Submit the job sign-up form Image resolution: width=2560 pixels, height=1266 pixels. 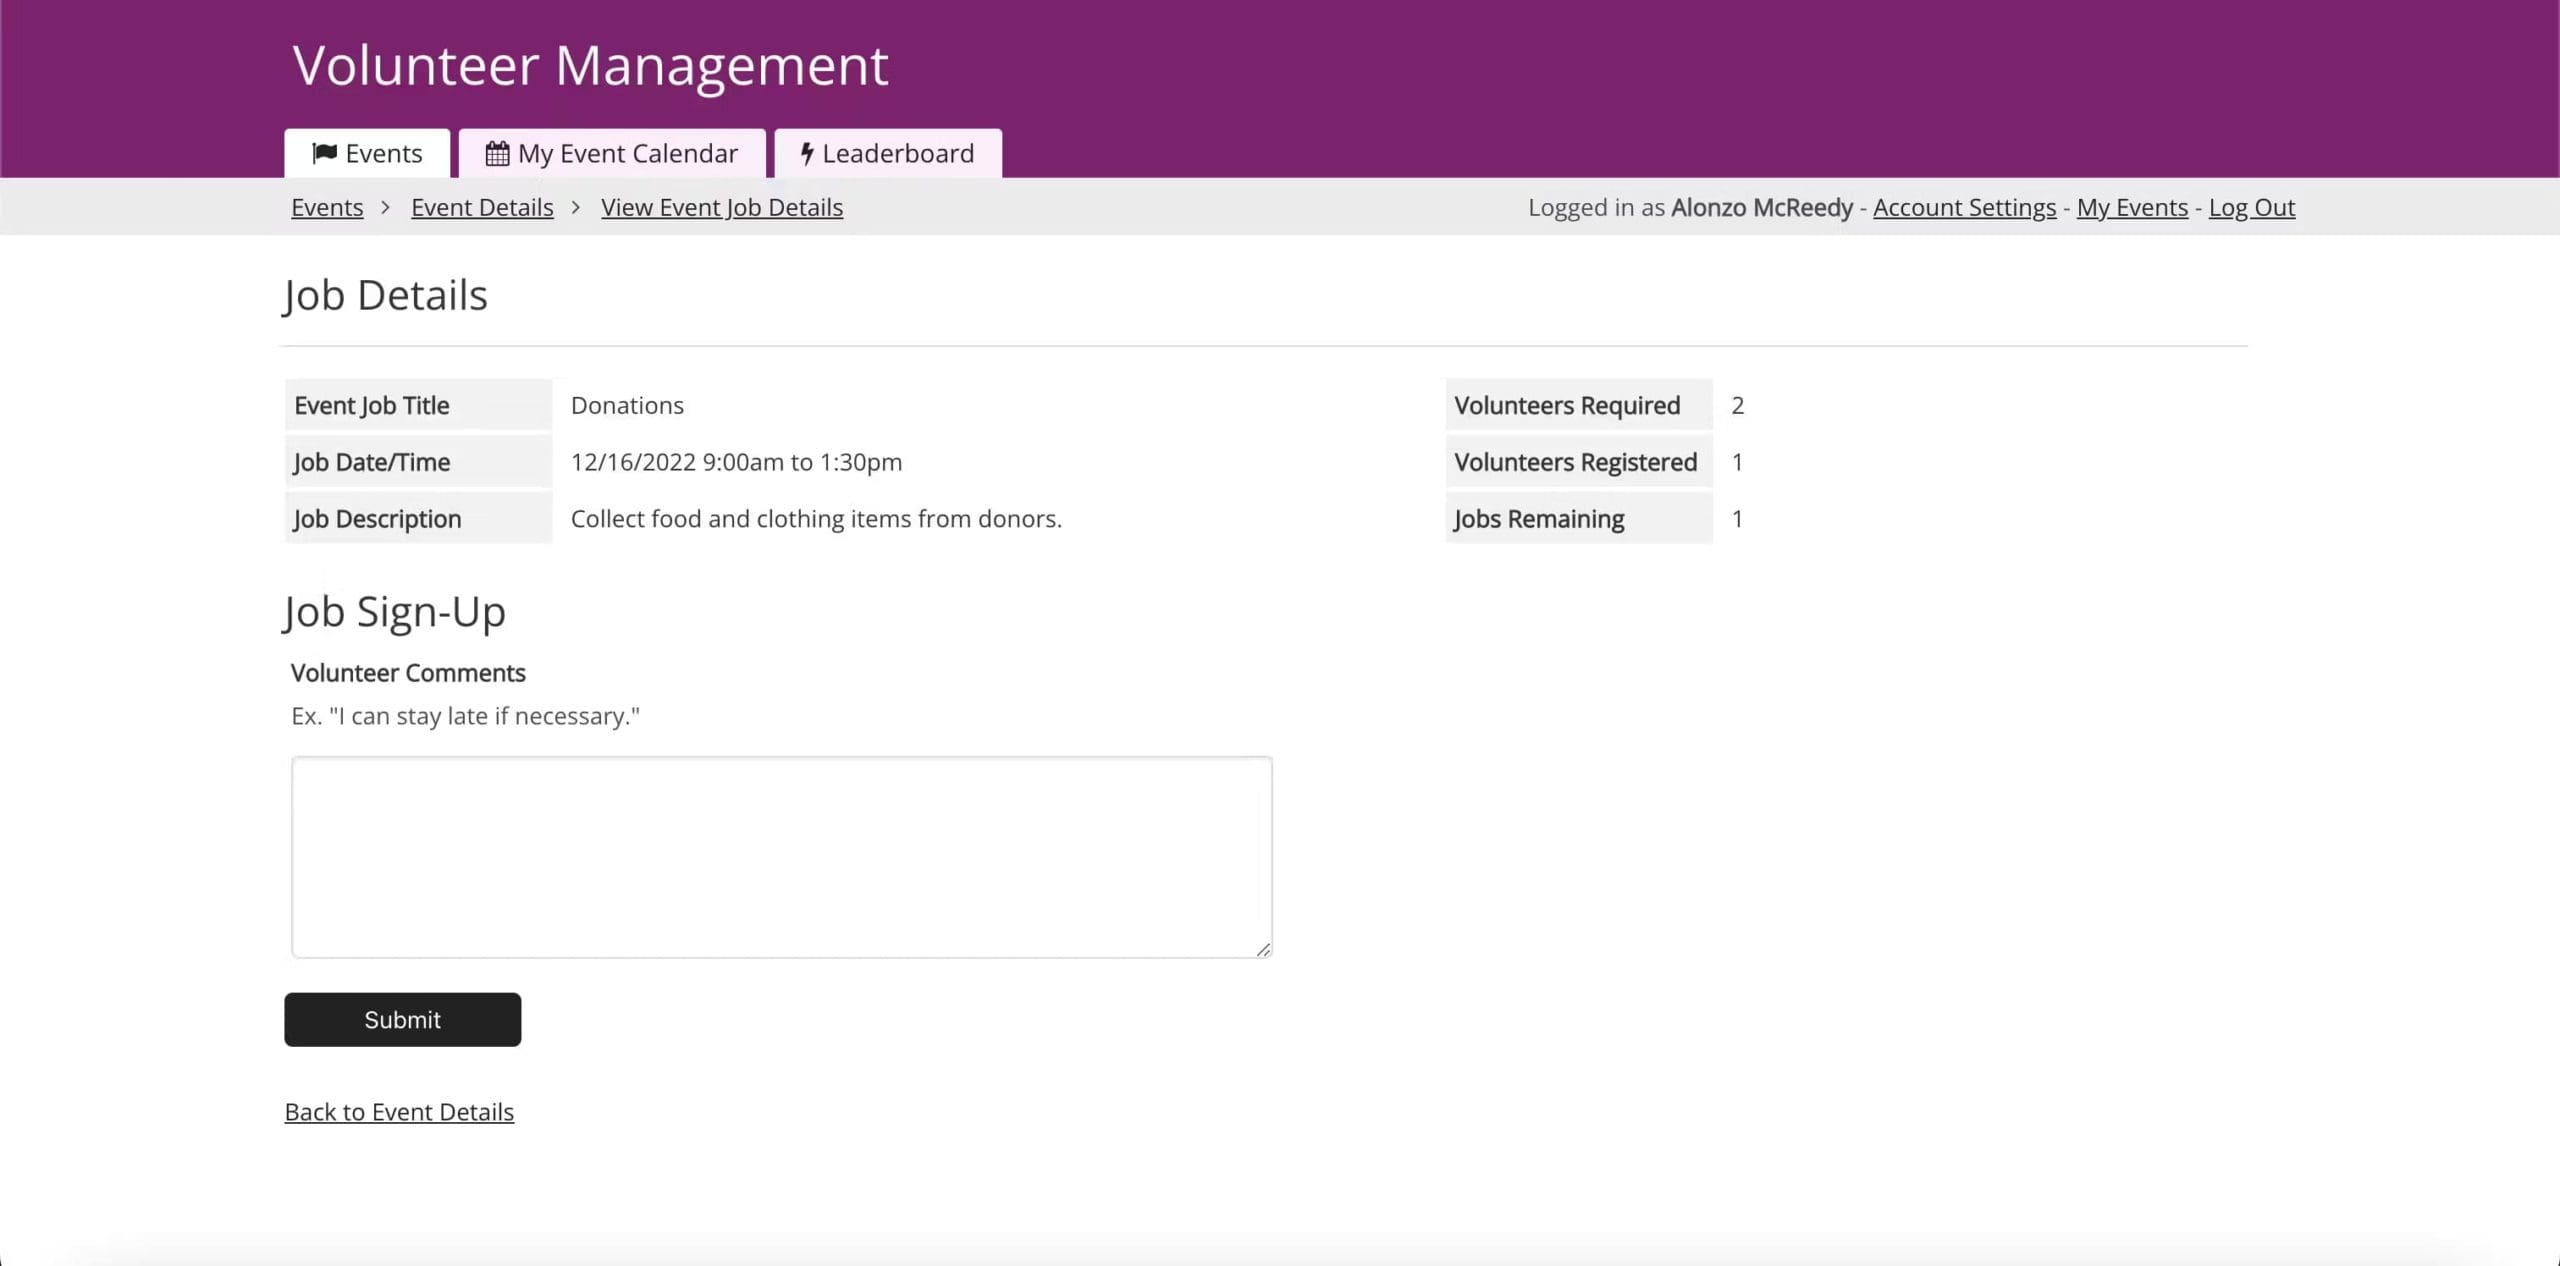tap(402, 1019)
